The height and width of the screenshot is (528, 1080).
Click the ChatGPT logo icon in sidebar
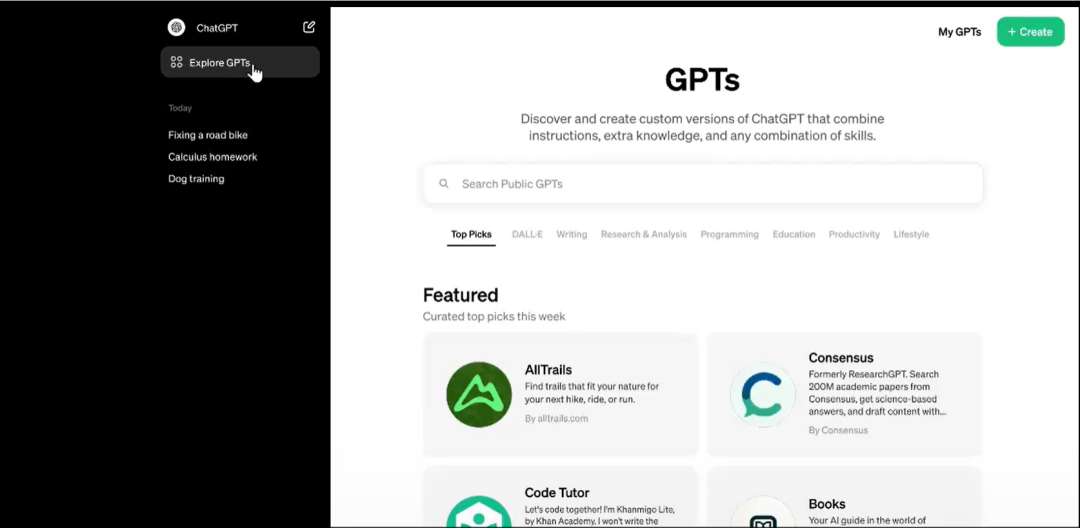pos(176,28)
